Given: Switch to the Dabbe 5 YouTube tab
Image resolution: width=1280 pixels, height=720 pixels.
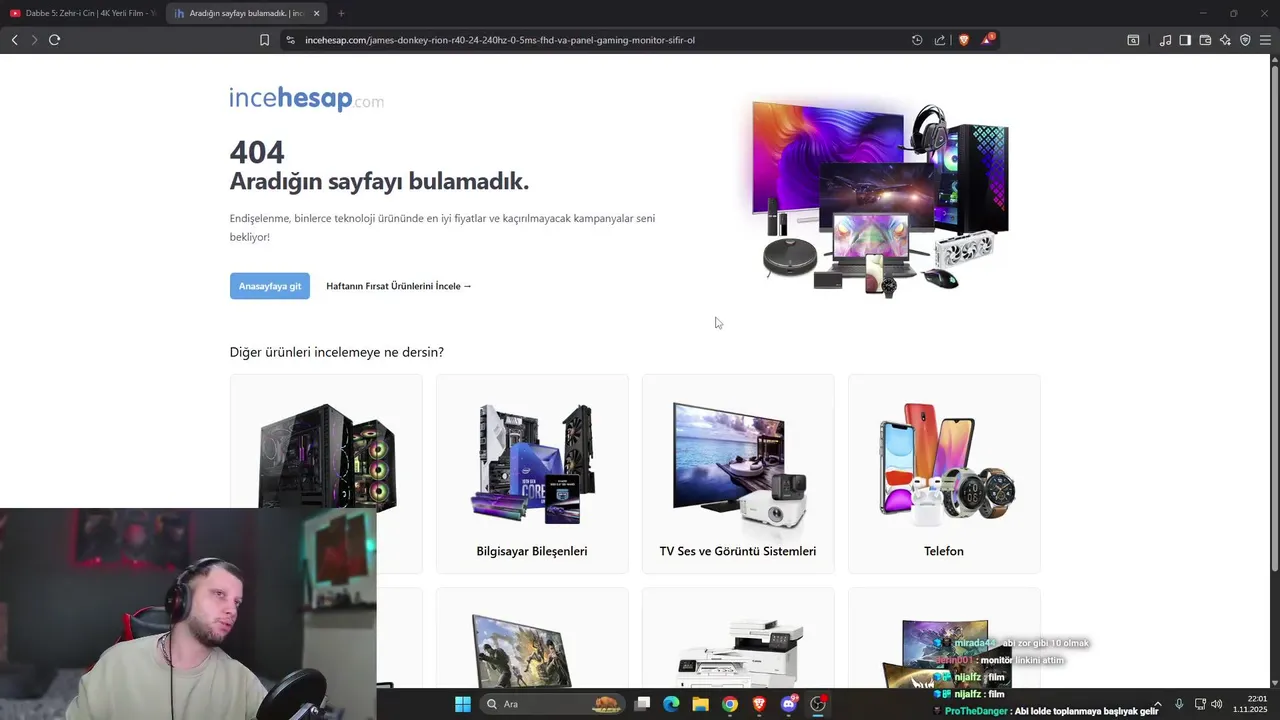Looking at the screenshot, I should click(83, 13).
